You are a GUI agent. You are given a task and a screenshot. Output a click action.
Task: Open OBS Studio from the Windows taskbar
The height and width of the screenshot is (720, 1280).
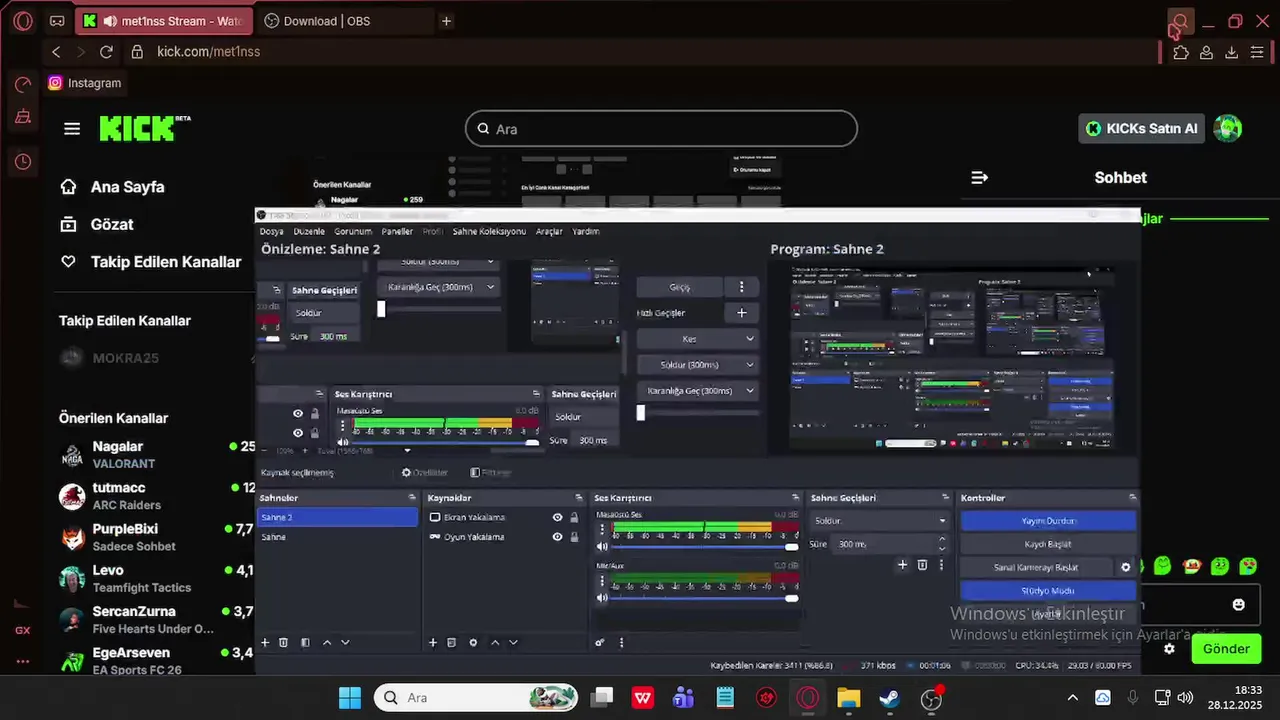pyautogui.click(x=931, y=698)
